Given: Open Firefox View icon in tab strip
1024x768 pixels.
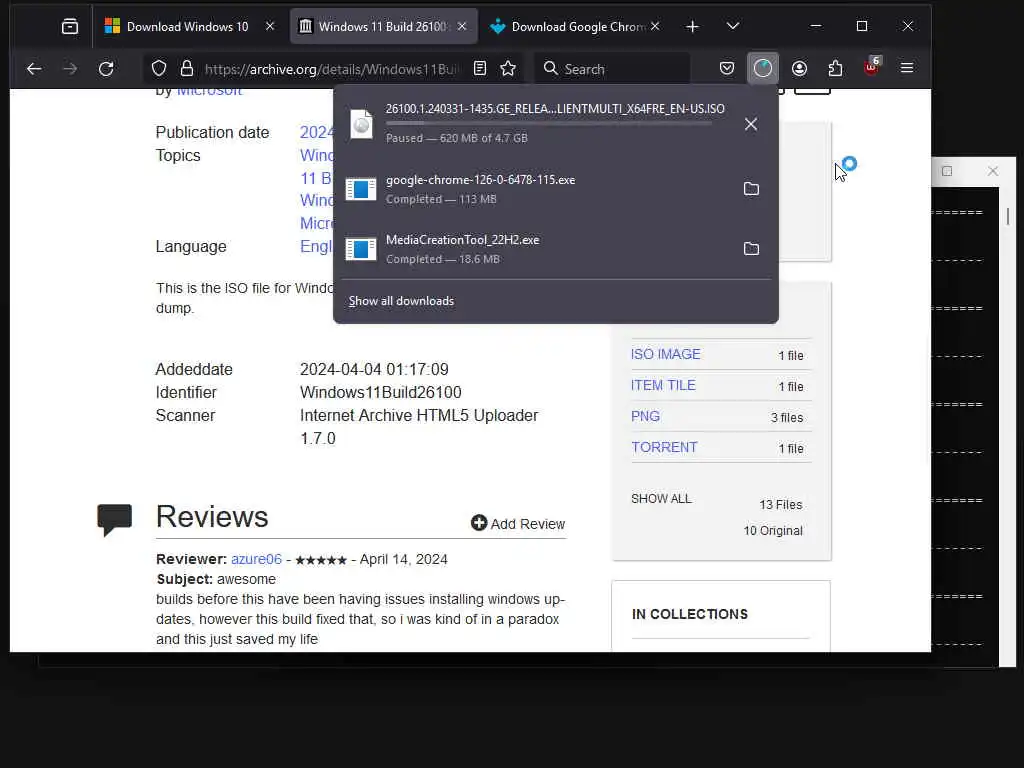Looking at the screenshot, I should click(69, 26).
